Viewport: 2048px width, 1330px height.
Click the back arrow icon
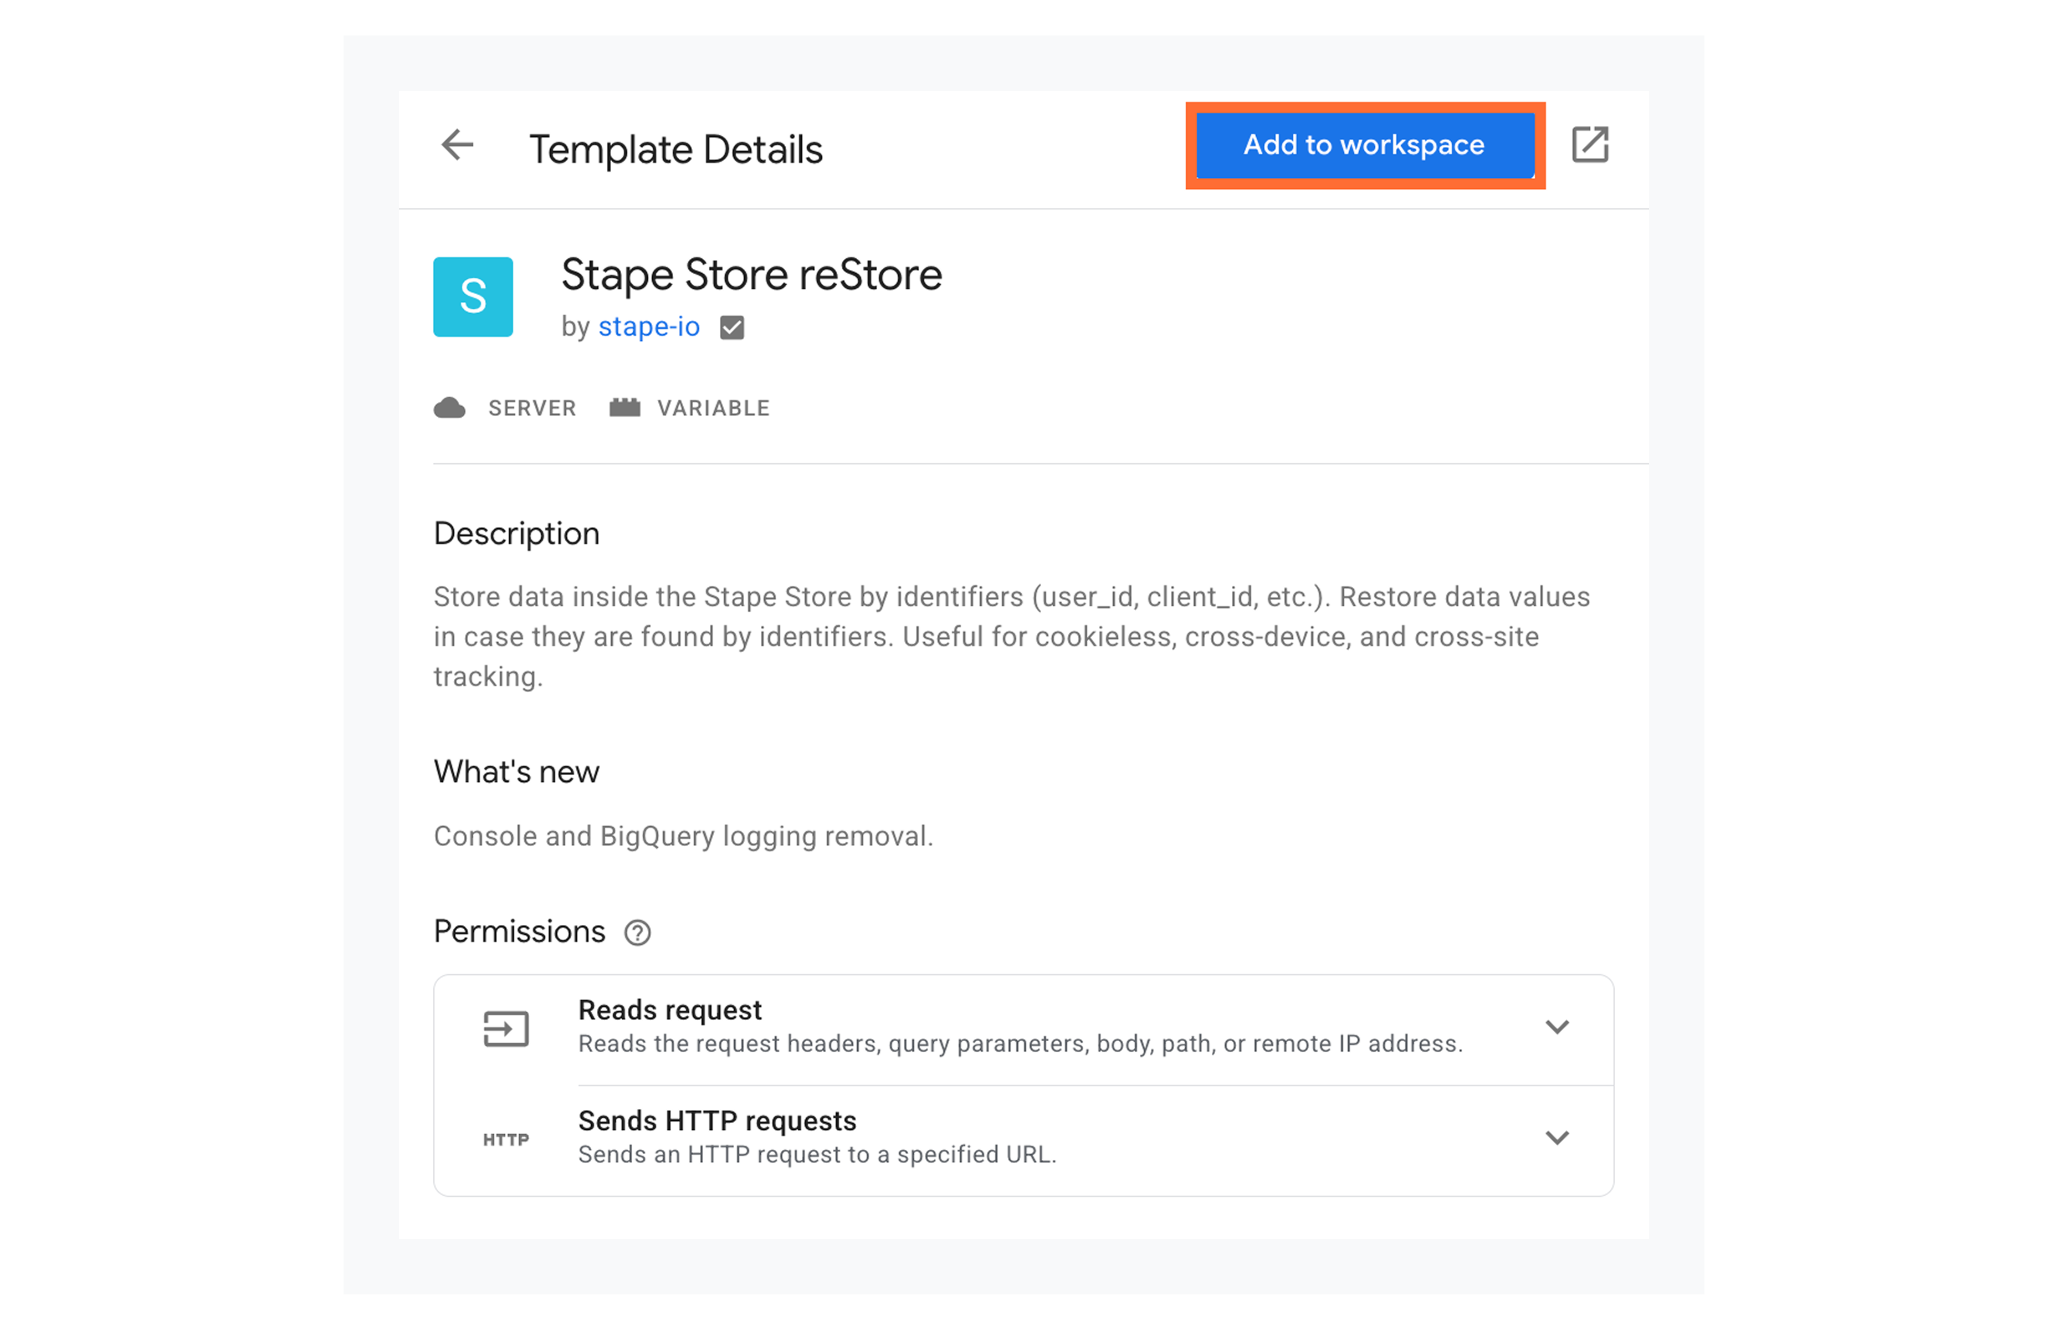[x=457, y=145]
